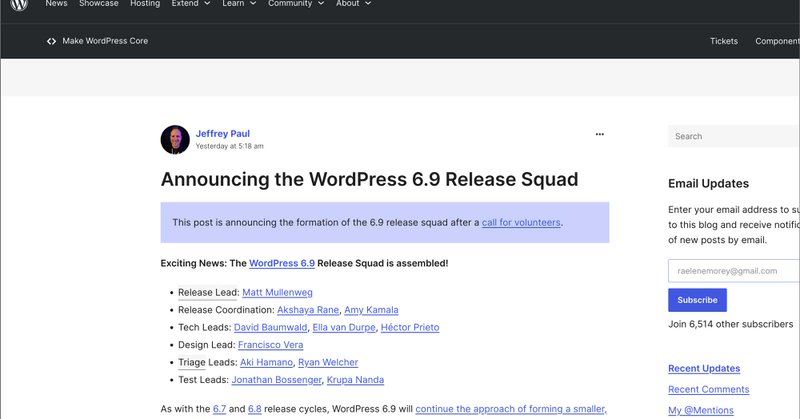800x419 pixels.
Task: Open Héctor Prieto's profile link
Action: [x=410, y=327]
